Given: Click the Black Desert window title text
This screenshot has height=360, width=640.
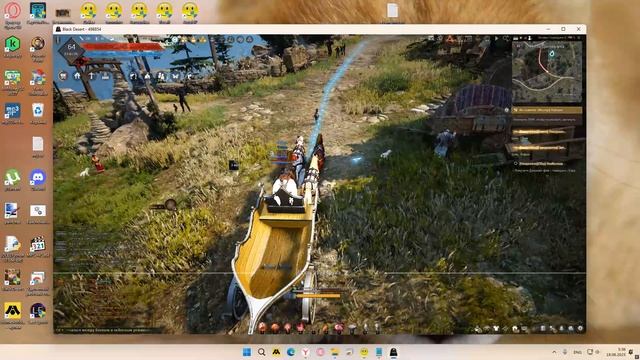Looking at the screenshot, I should click(82, 29).
